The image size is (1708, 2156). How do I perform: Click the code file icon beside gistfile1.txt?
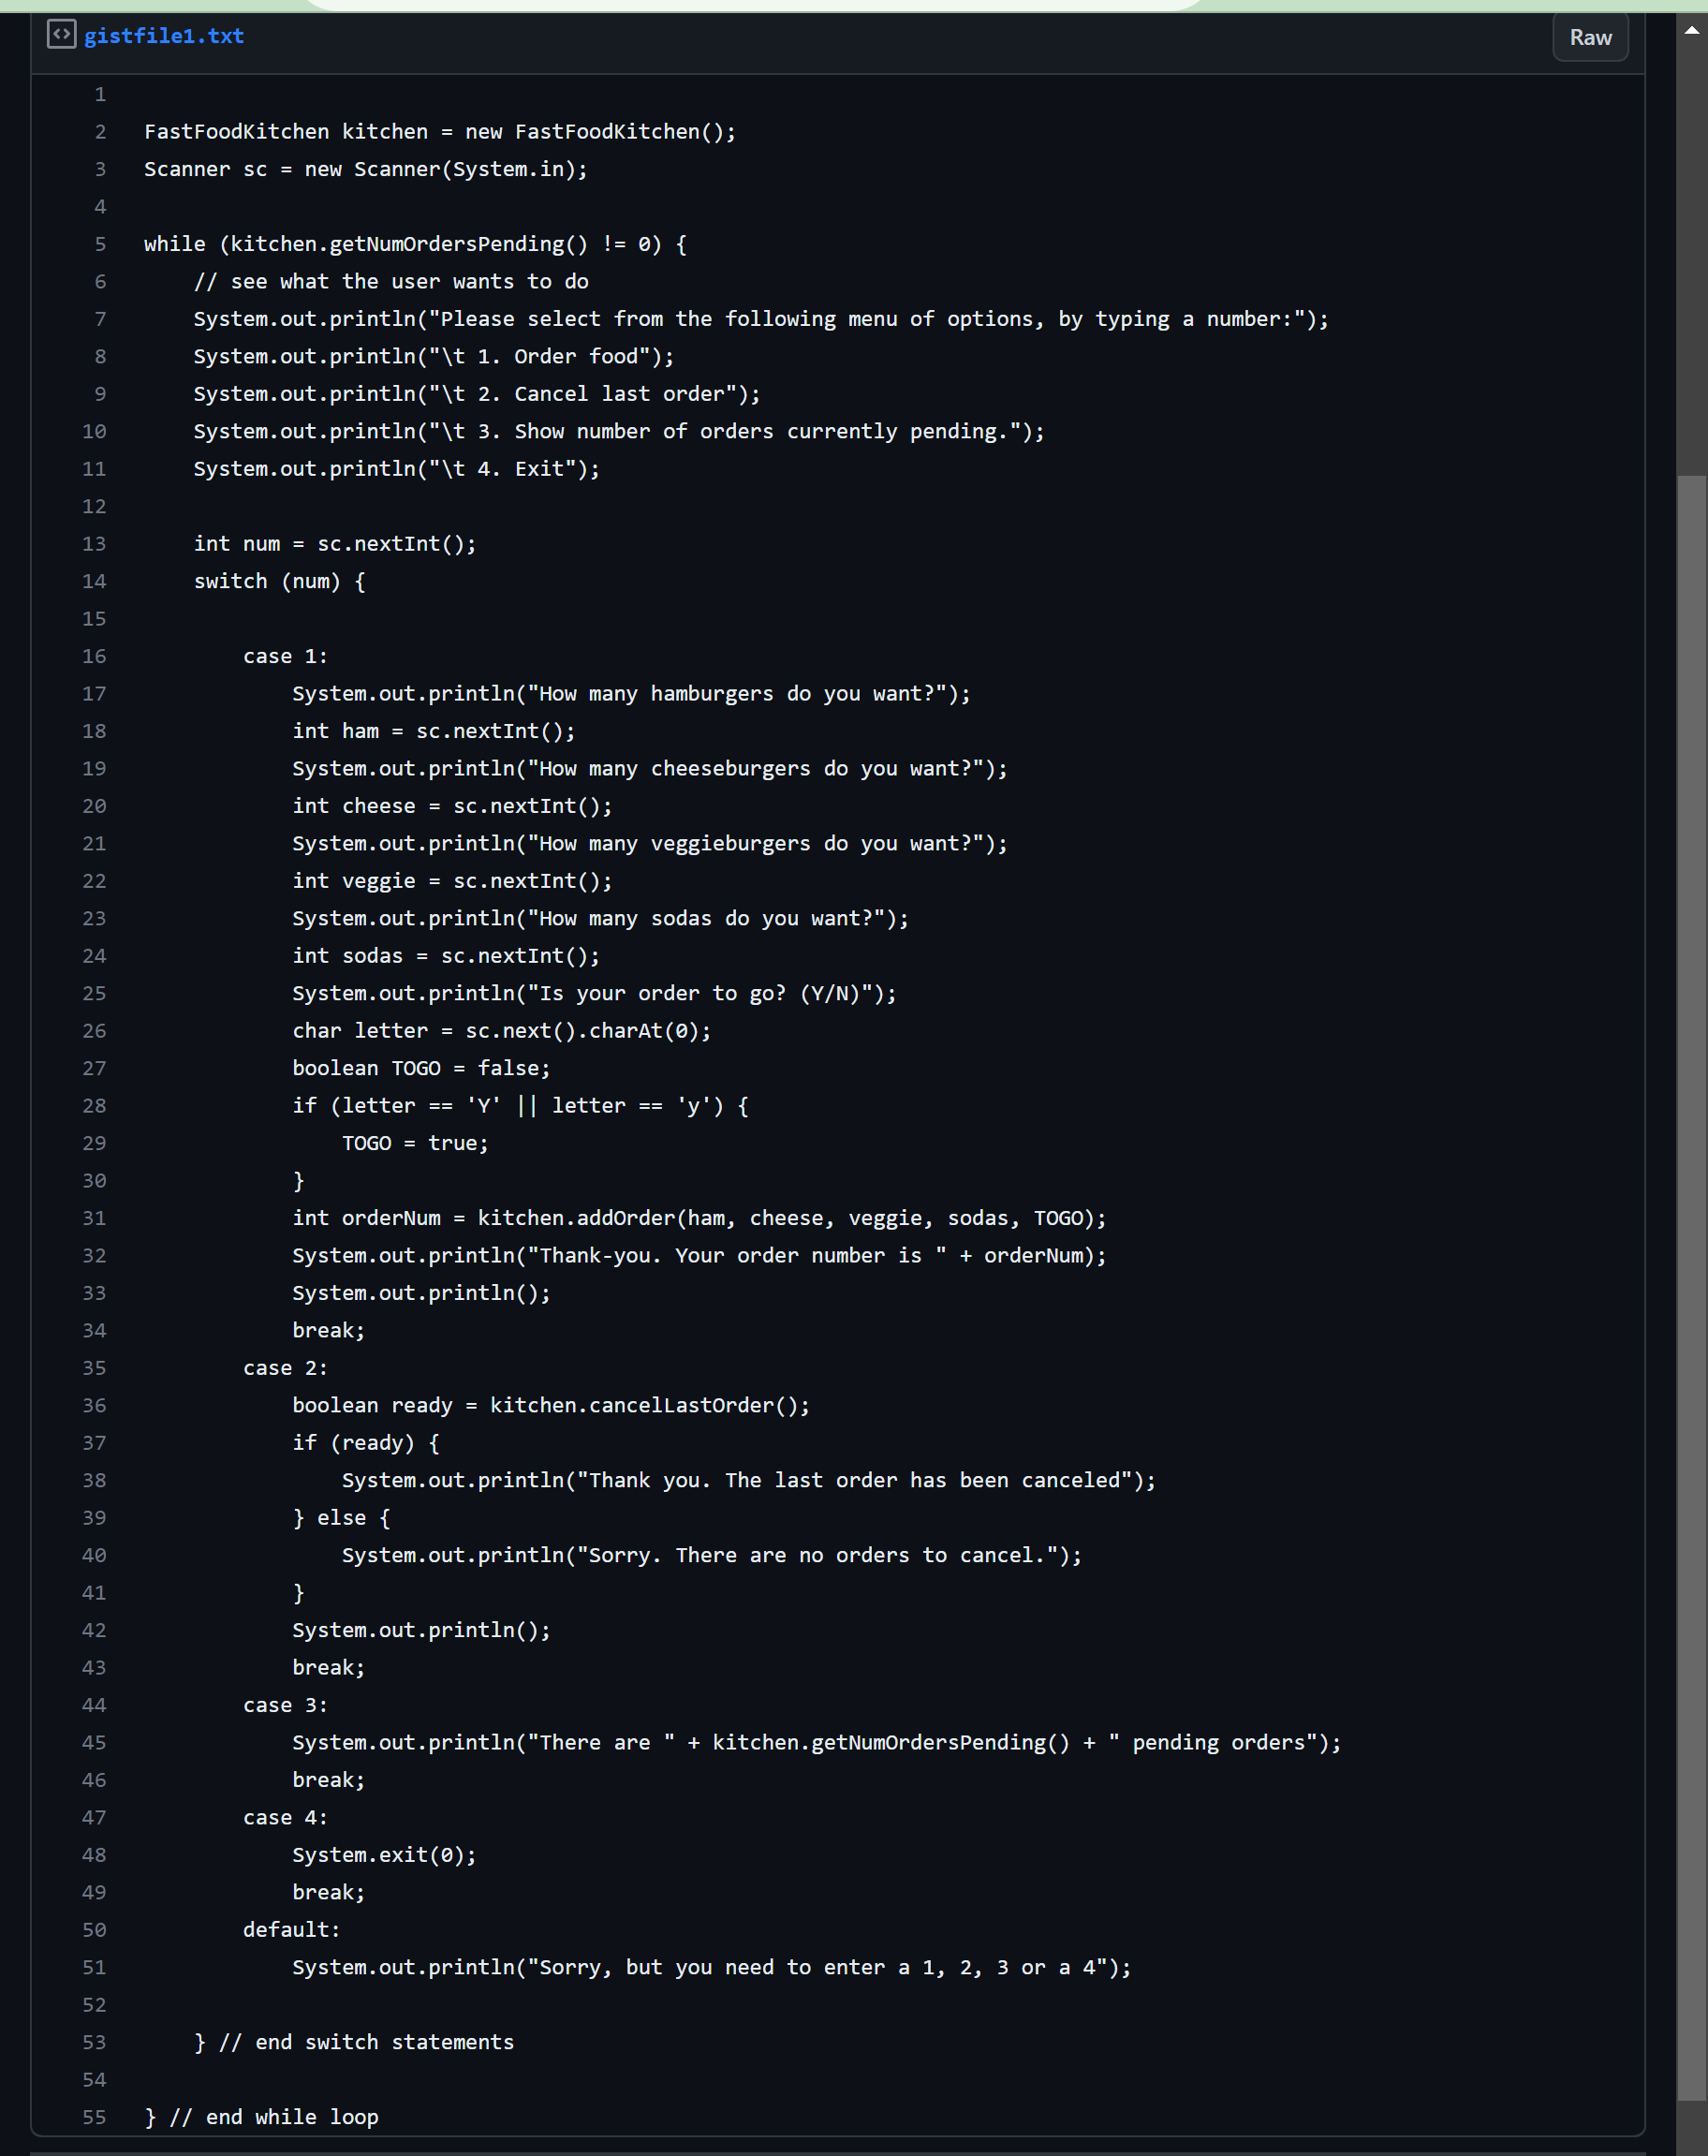point(62,33)
